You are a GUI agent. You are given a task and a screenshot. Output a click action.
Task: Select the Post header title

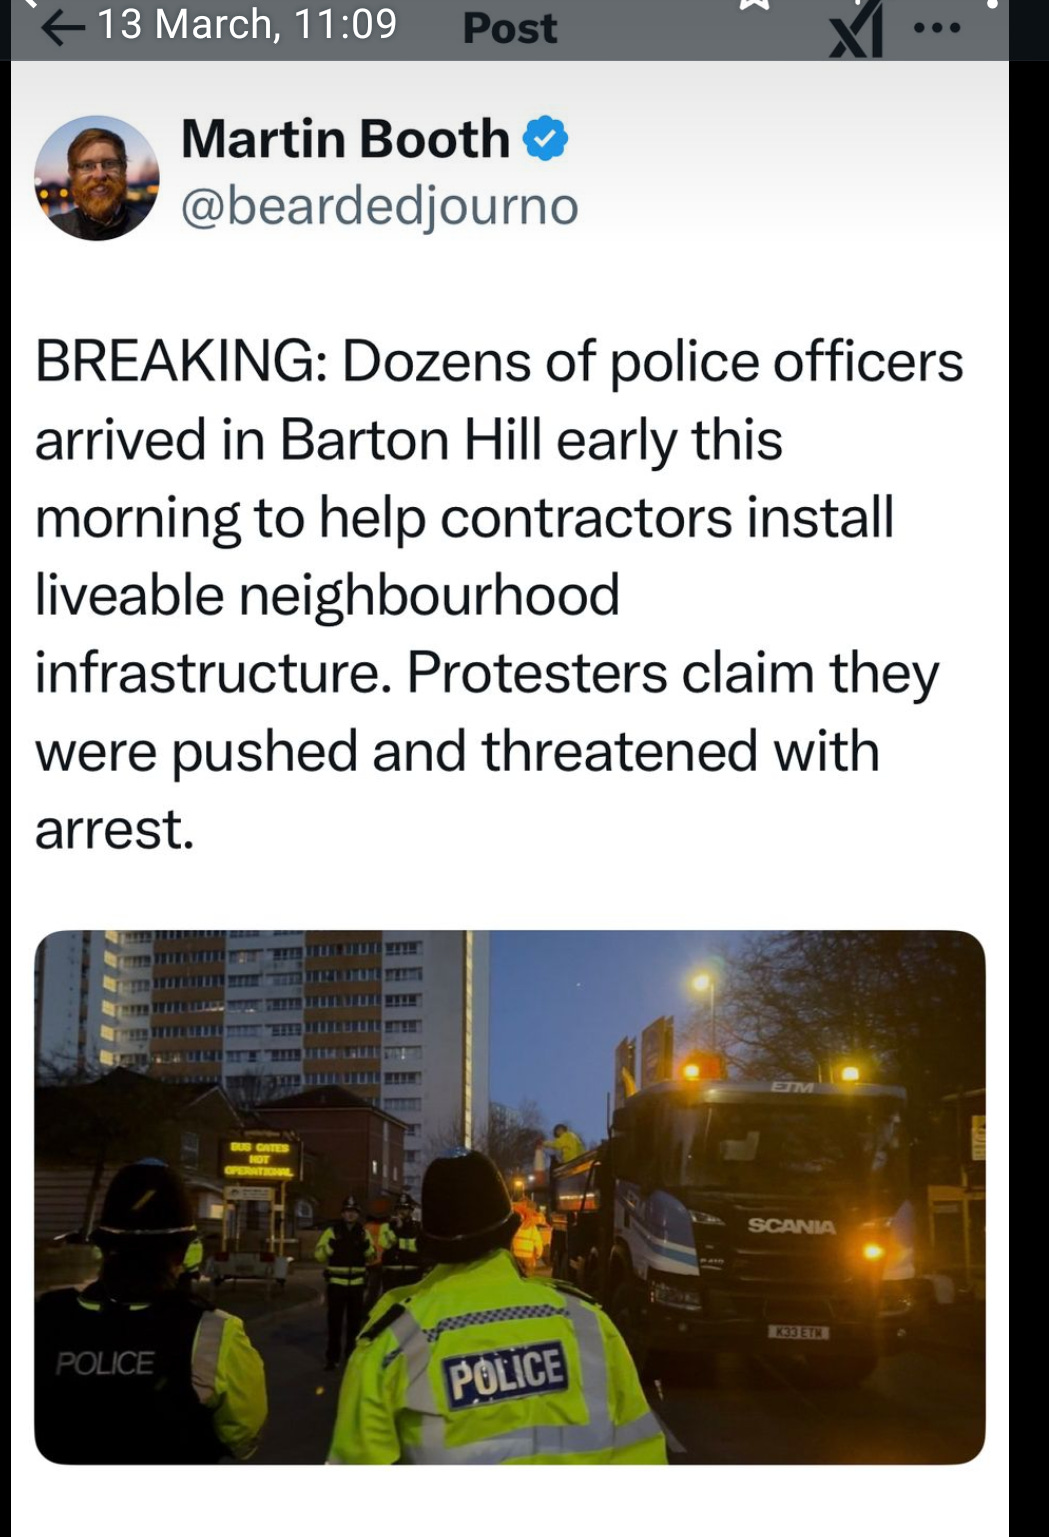[x=510, y=28]
